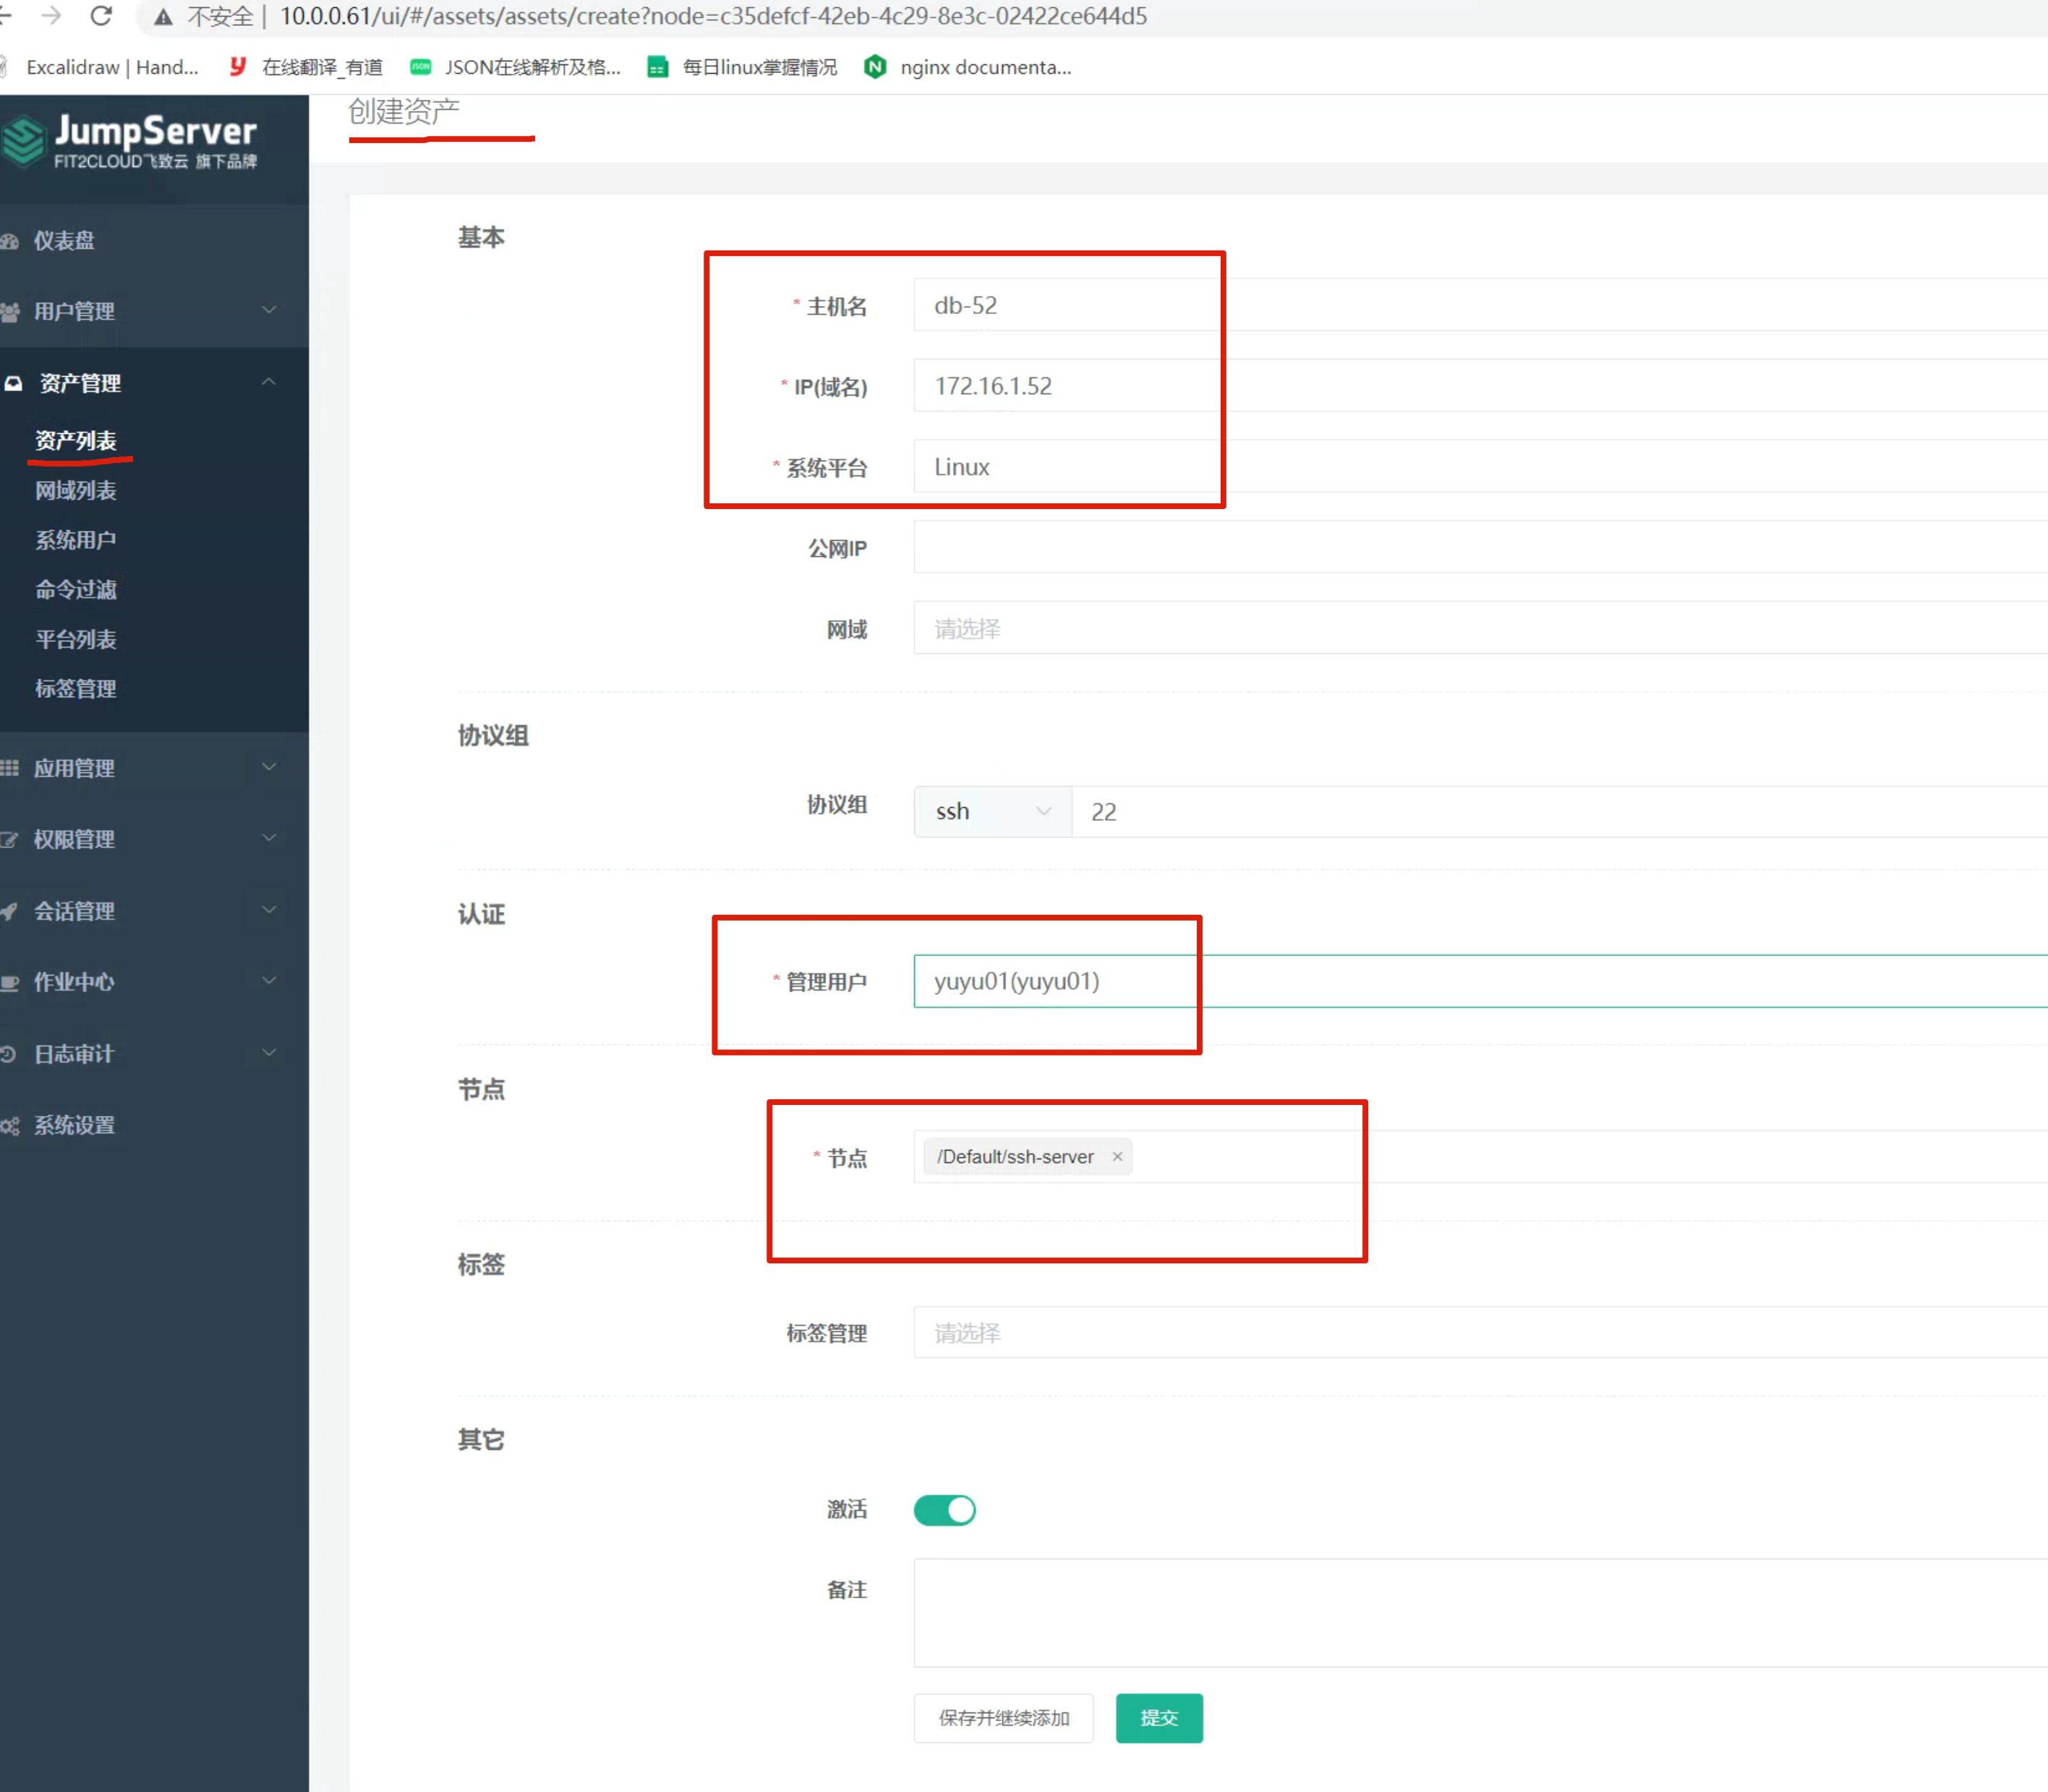Click the 提交 submit button
2048x1792 pixels.
click(1159, 1718)
